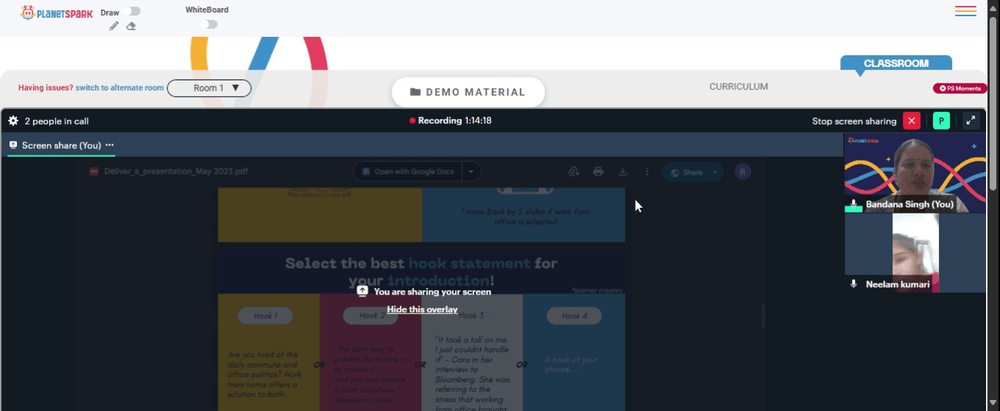This screenshot has width=1000, height=411.
Task: Open the PDF viewer more actions menu
Action: coord(647,172)
